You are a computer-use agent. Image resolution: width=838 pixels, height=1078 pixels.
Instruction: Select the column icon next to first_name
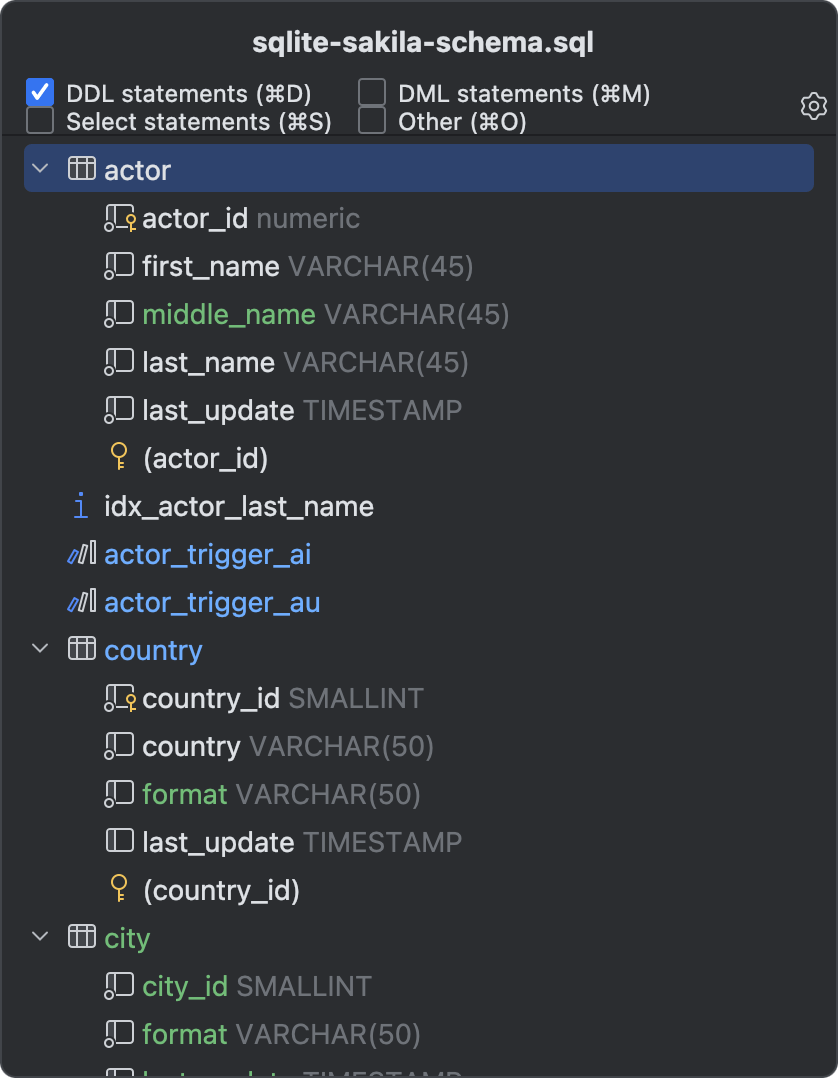tap(119, 265)
